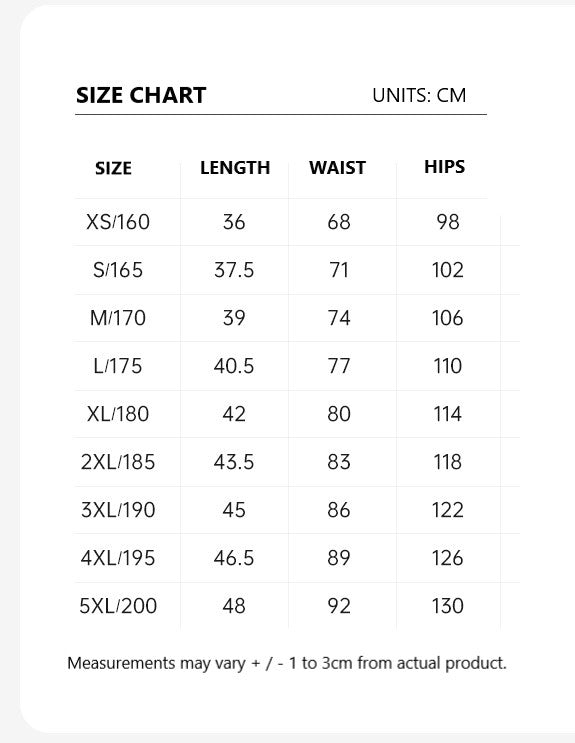Select the LENGTH column header
The width and height of the screenshot is (575, 743).
point(235,168)
